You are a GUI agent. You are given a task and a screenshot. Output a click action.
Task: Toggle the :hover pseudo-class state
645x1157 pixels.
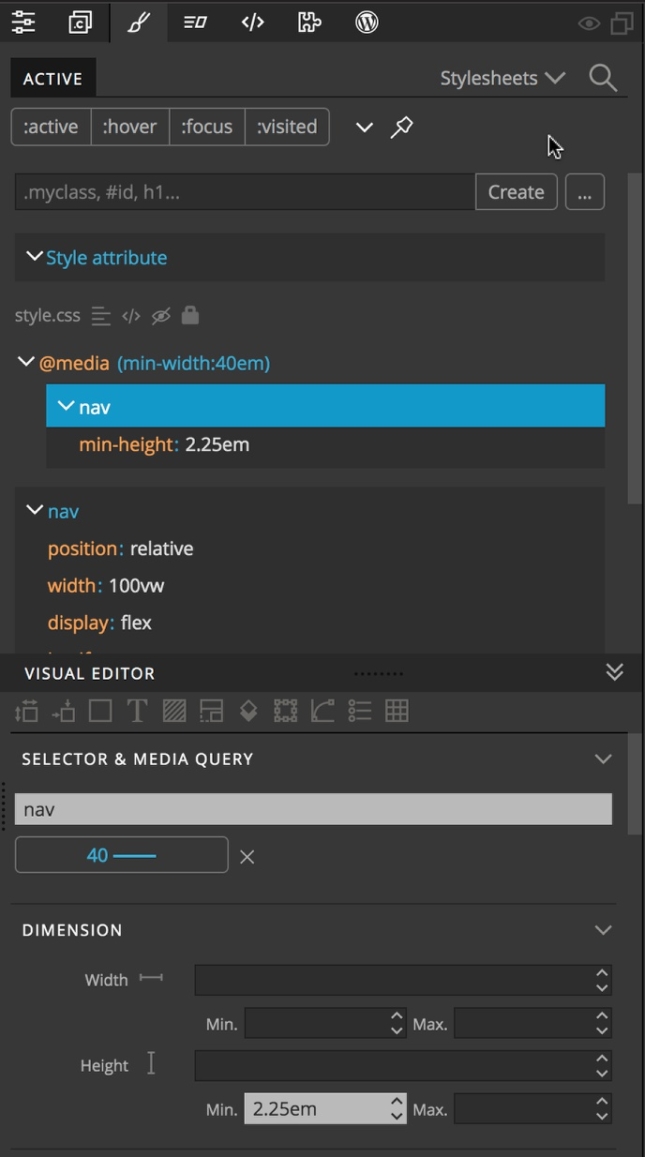point(129,126)
